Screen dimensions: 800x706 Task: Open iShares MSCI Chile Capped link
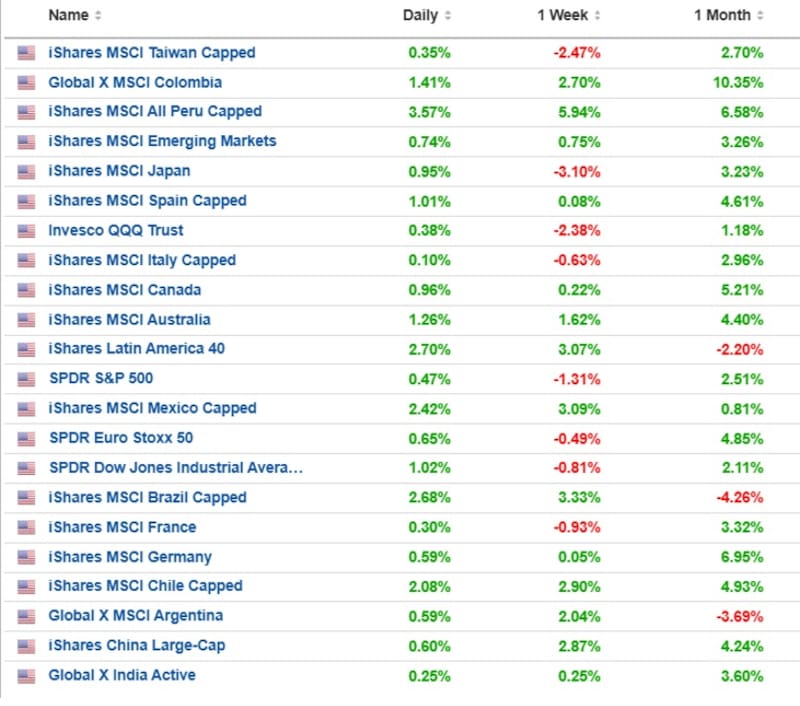coord(145,586)
